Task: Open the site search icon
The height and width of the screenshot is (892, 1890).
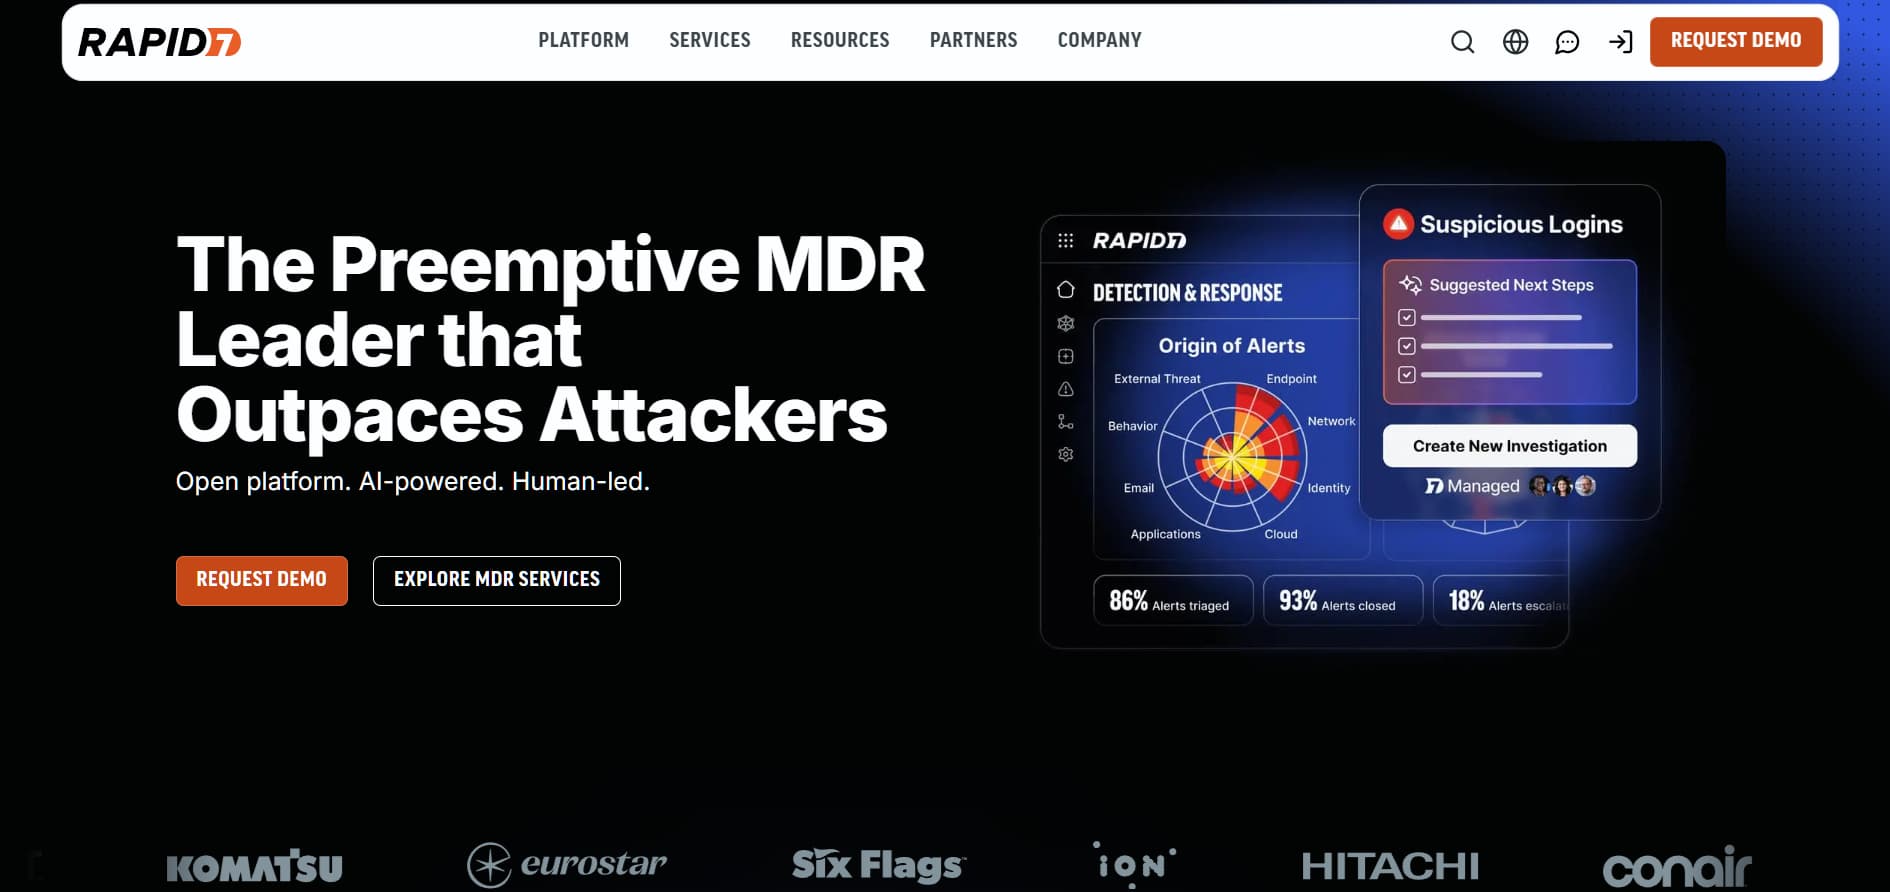Action: tap(1462, 41)
